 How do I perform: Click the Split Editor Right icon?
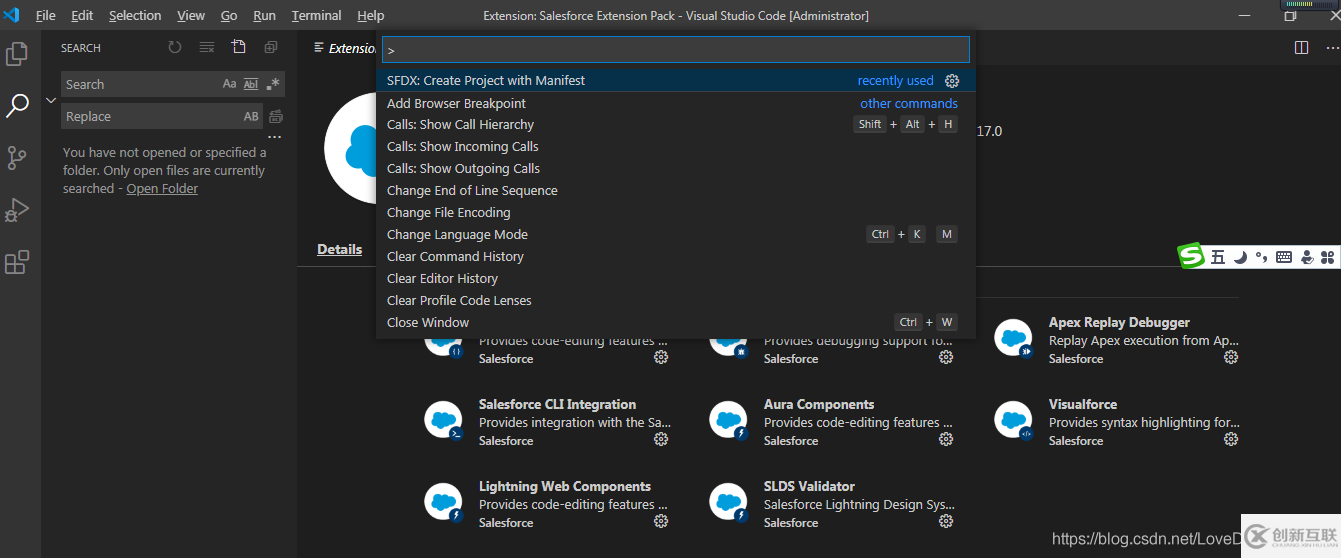point(1301,47)
